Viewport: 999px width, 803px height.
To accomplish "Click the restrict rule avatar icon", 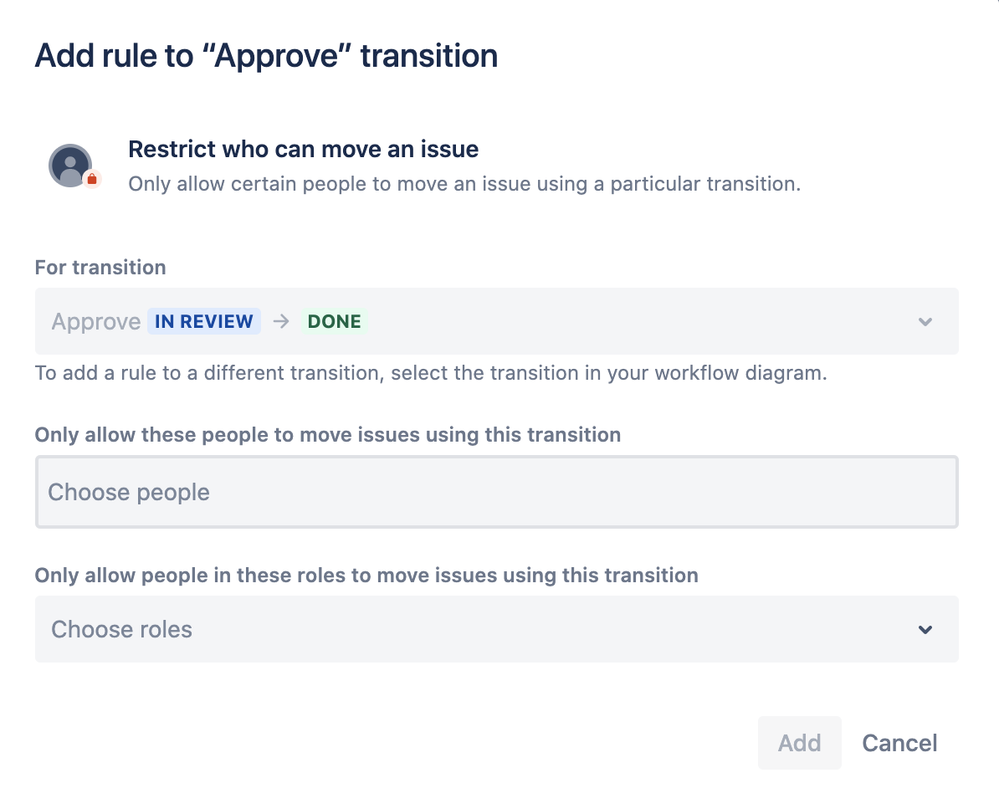I will click(70, 163).
